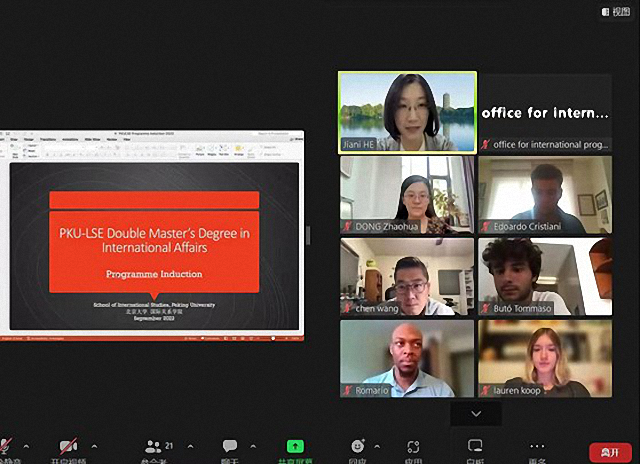The height and width of the screenshot is (464, 640).
Task: Open the more options ellipsis menu
Action: [x=537, y=447]
